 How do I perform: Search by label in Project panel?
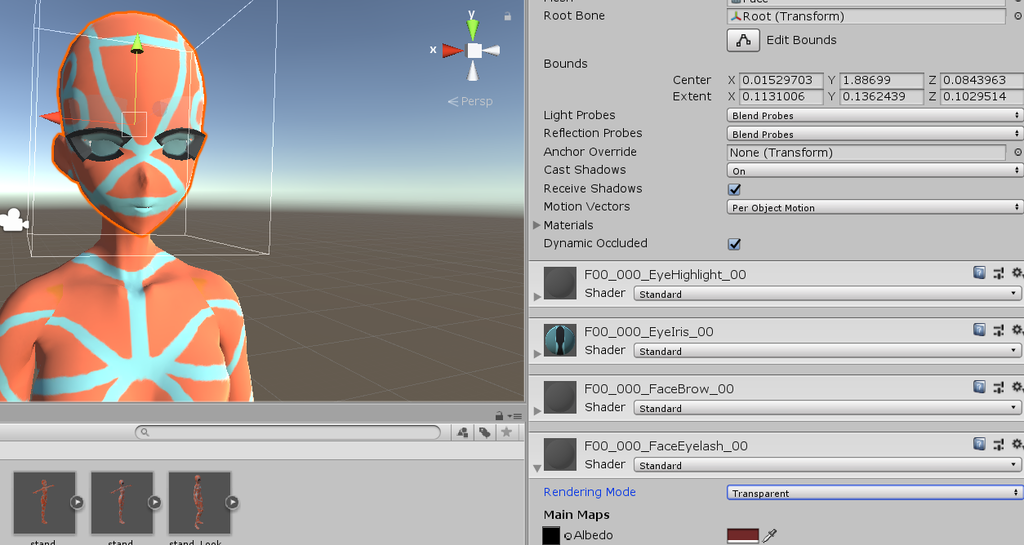click(485, 432)
